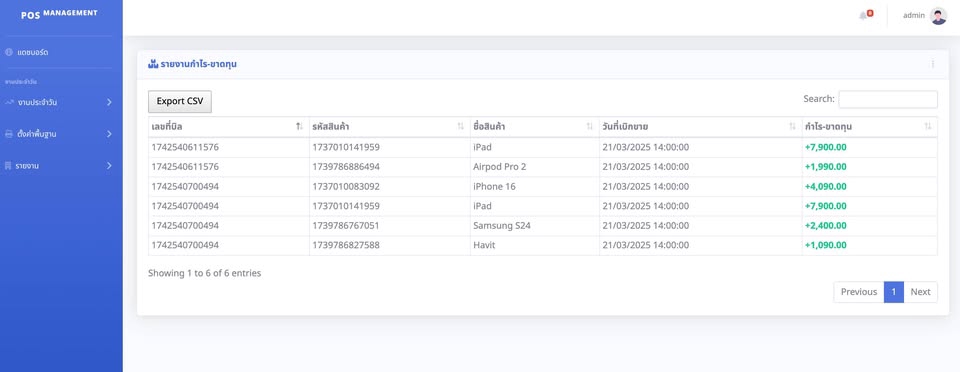The image size is (960, 372).
Task: Click the กำไร-ขาดทุน column header
Action: tap(869, 127)
